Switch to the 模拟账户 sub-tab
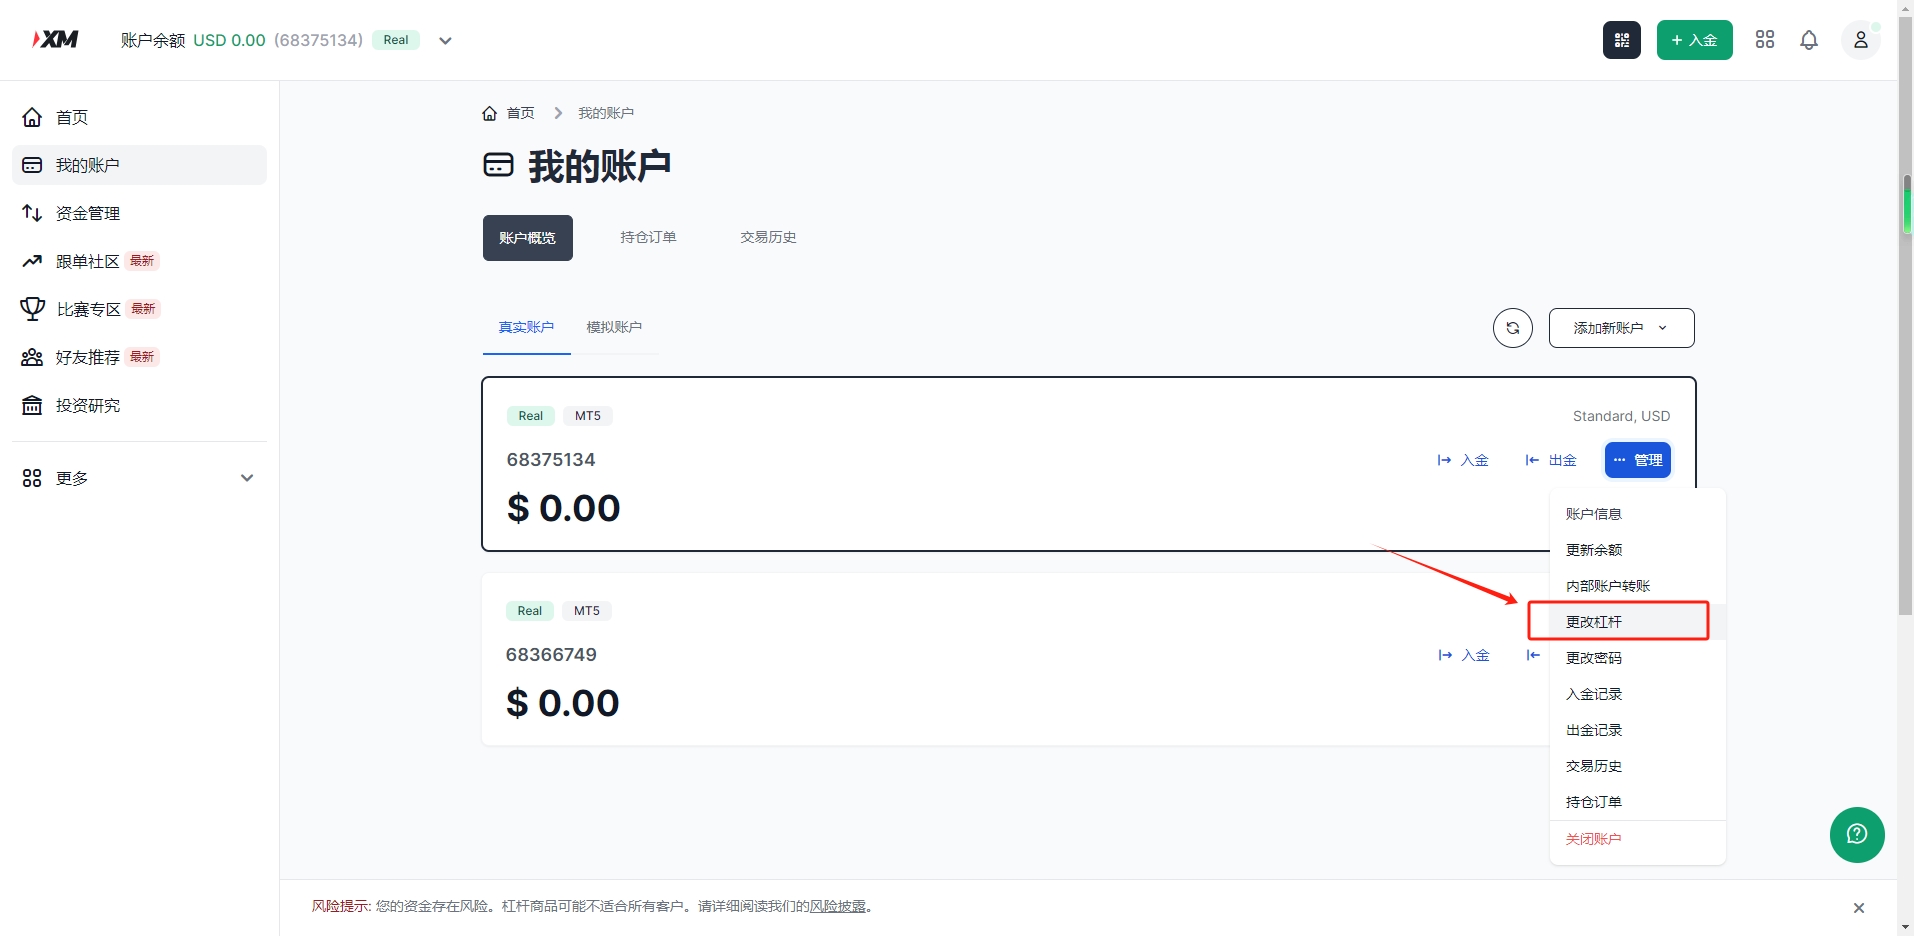This screenshot has width=1914, height=936. click(614, 328)
